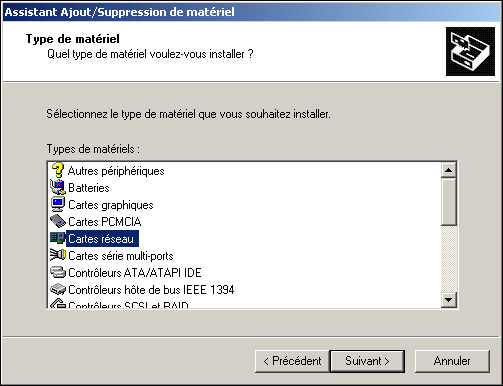
Task: Click the IEEE 1394 bus host controller icon
Action: pyautogui.click(x=57, y=289)
